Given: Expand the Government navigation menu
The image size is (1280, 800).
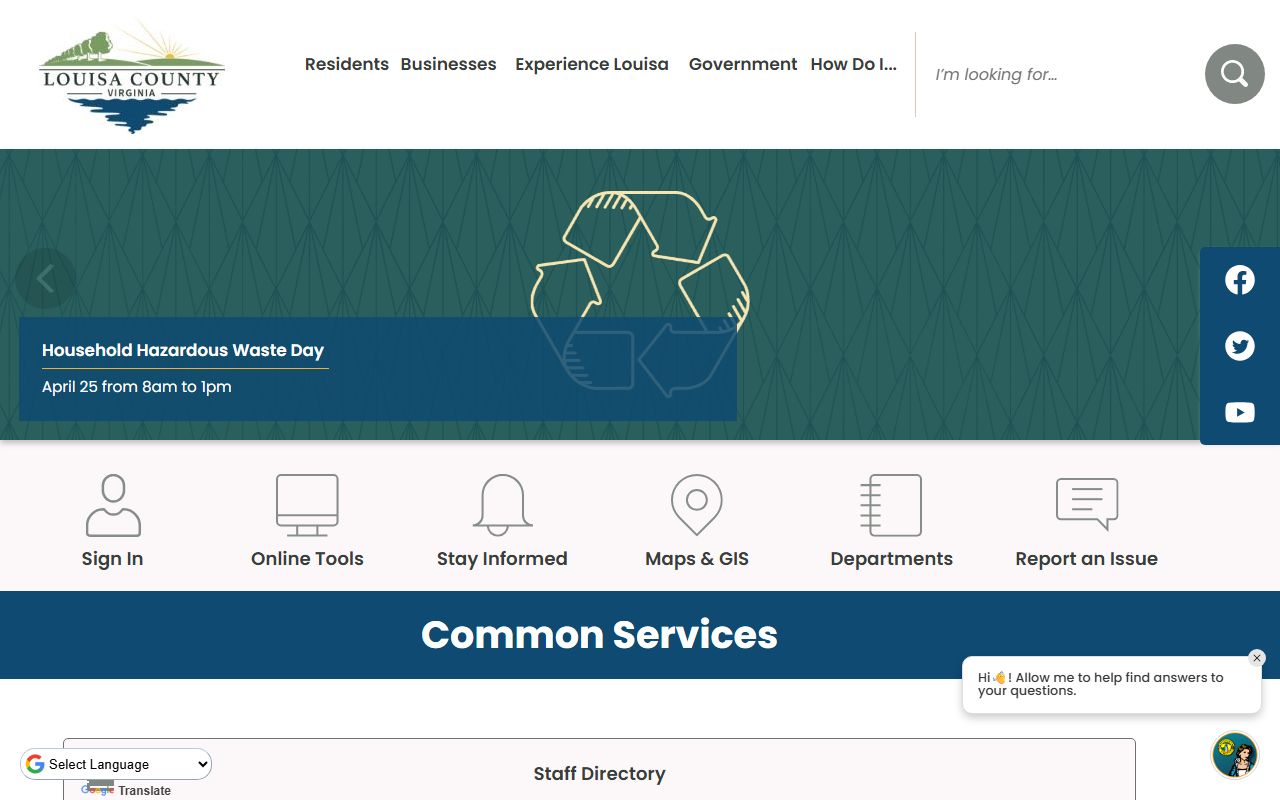Looking at the screenshot, I should click(x=742, y=64).
